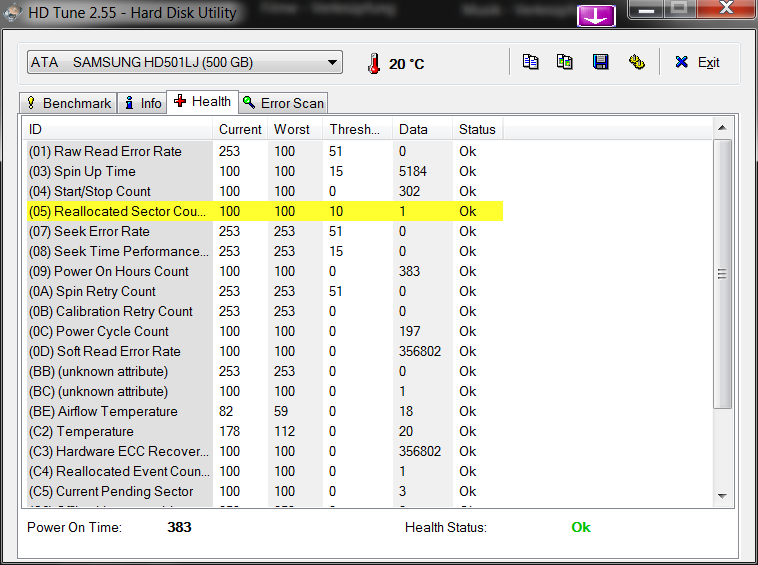Click the 20 °C temperature readout
The height and width of the screenshot is (565, 758).
[407, 64]
